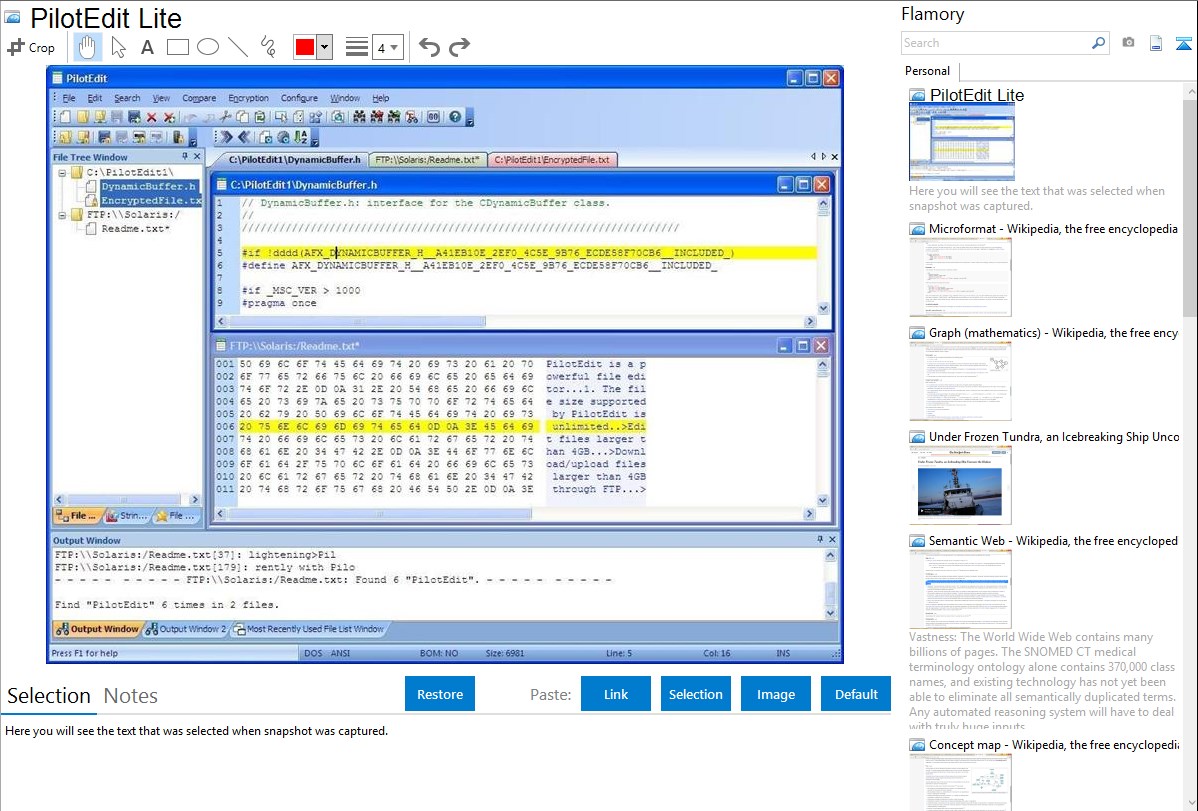
Task: Toggle the hand pan tool
Action: (87, 47)
